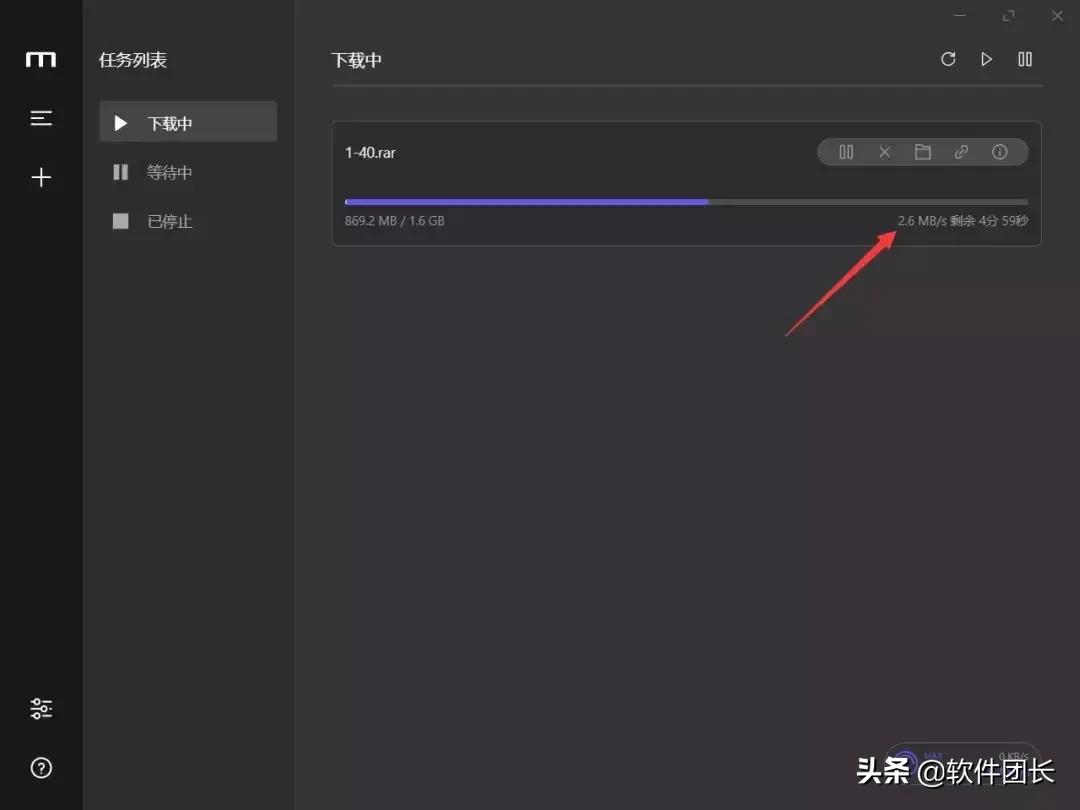This screenshot has width=1080, height=810.
Task: Refresh the download list
Action: [x=948, y=59]
